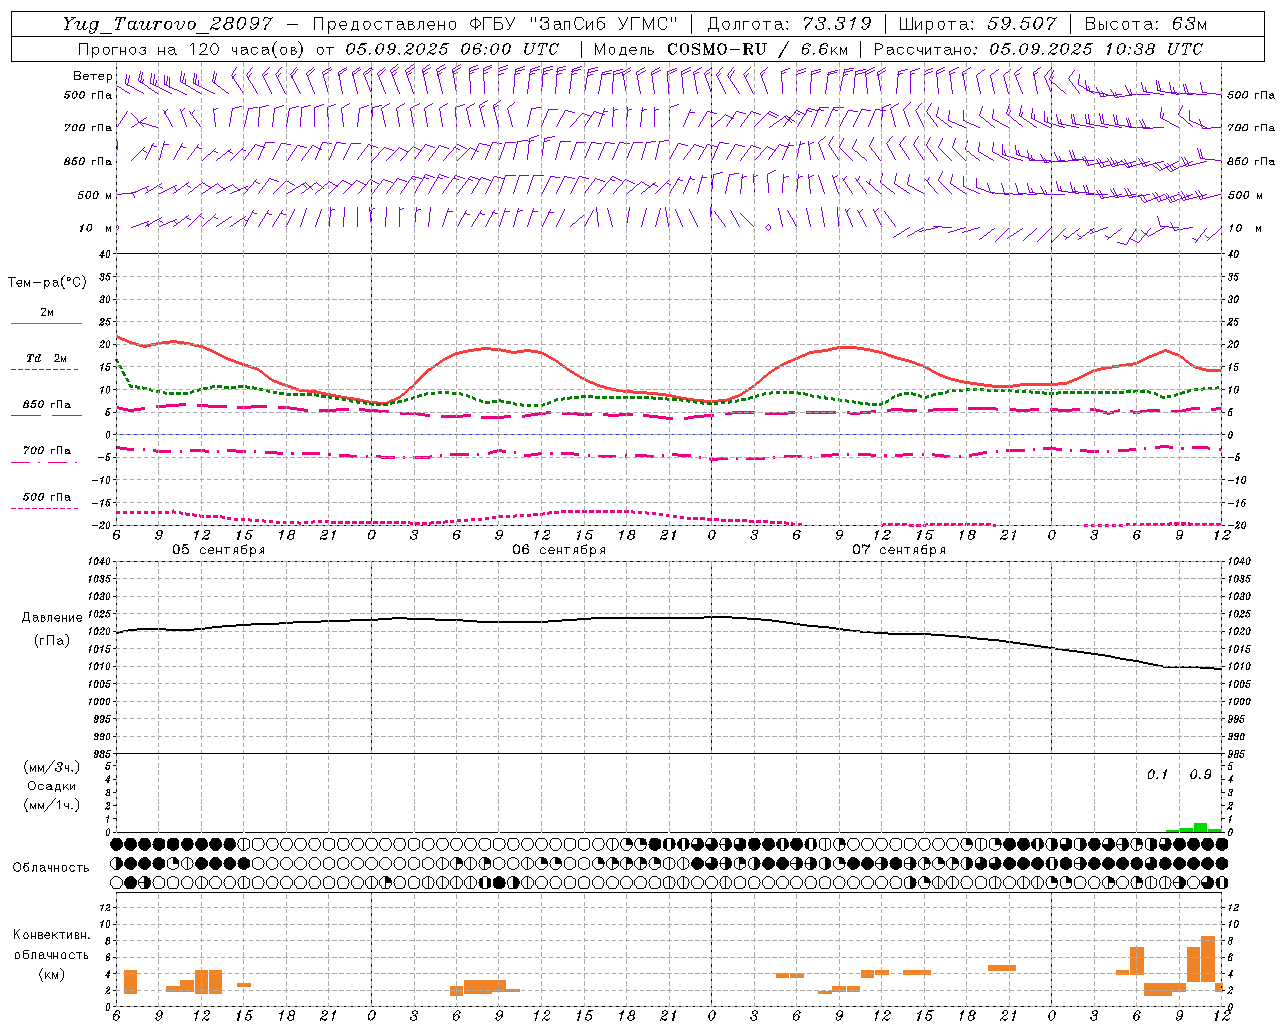Click the 'Конвективн.' convective cloud label

point(52,935)
